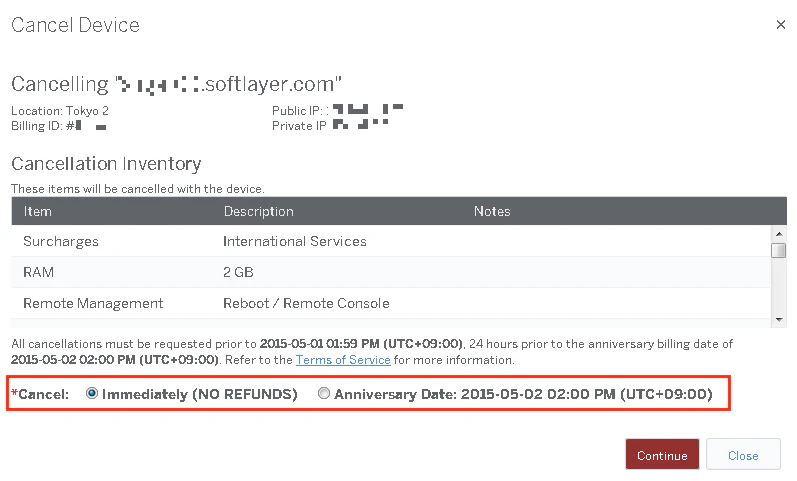Select the Remote Management row item
The height and width of the screenshot is (481, 797).
coord(93,304)
